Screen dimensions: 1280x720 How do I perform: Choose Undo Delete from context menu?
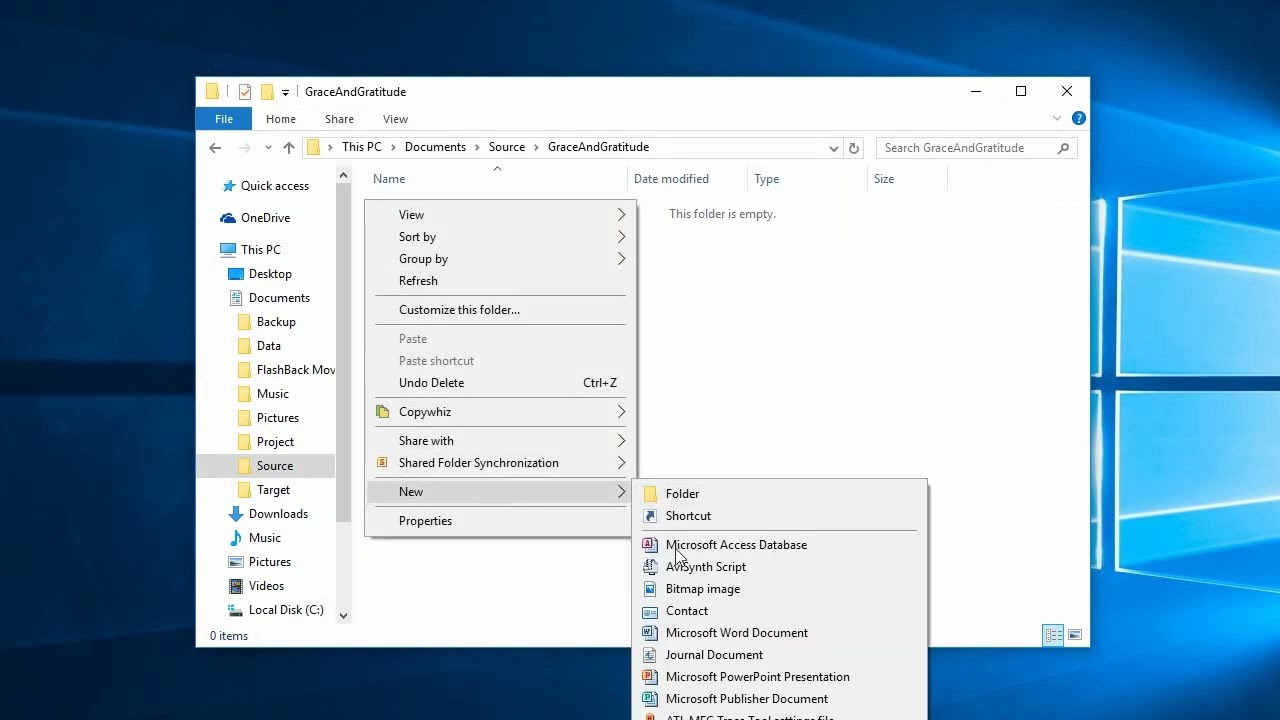[x=500, y=383]
